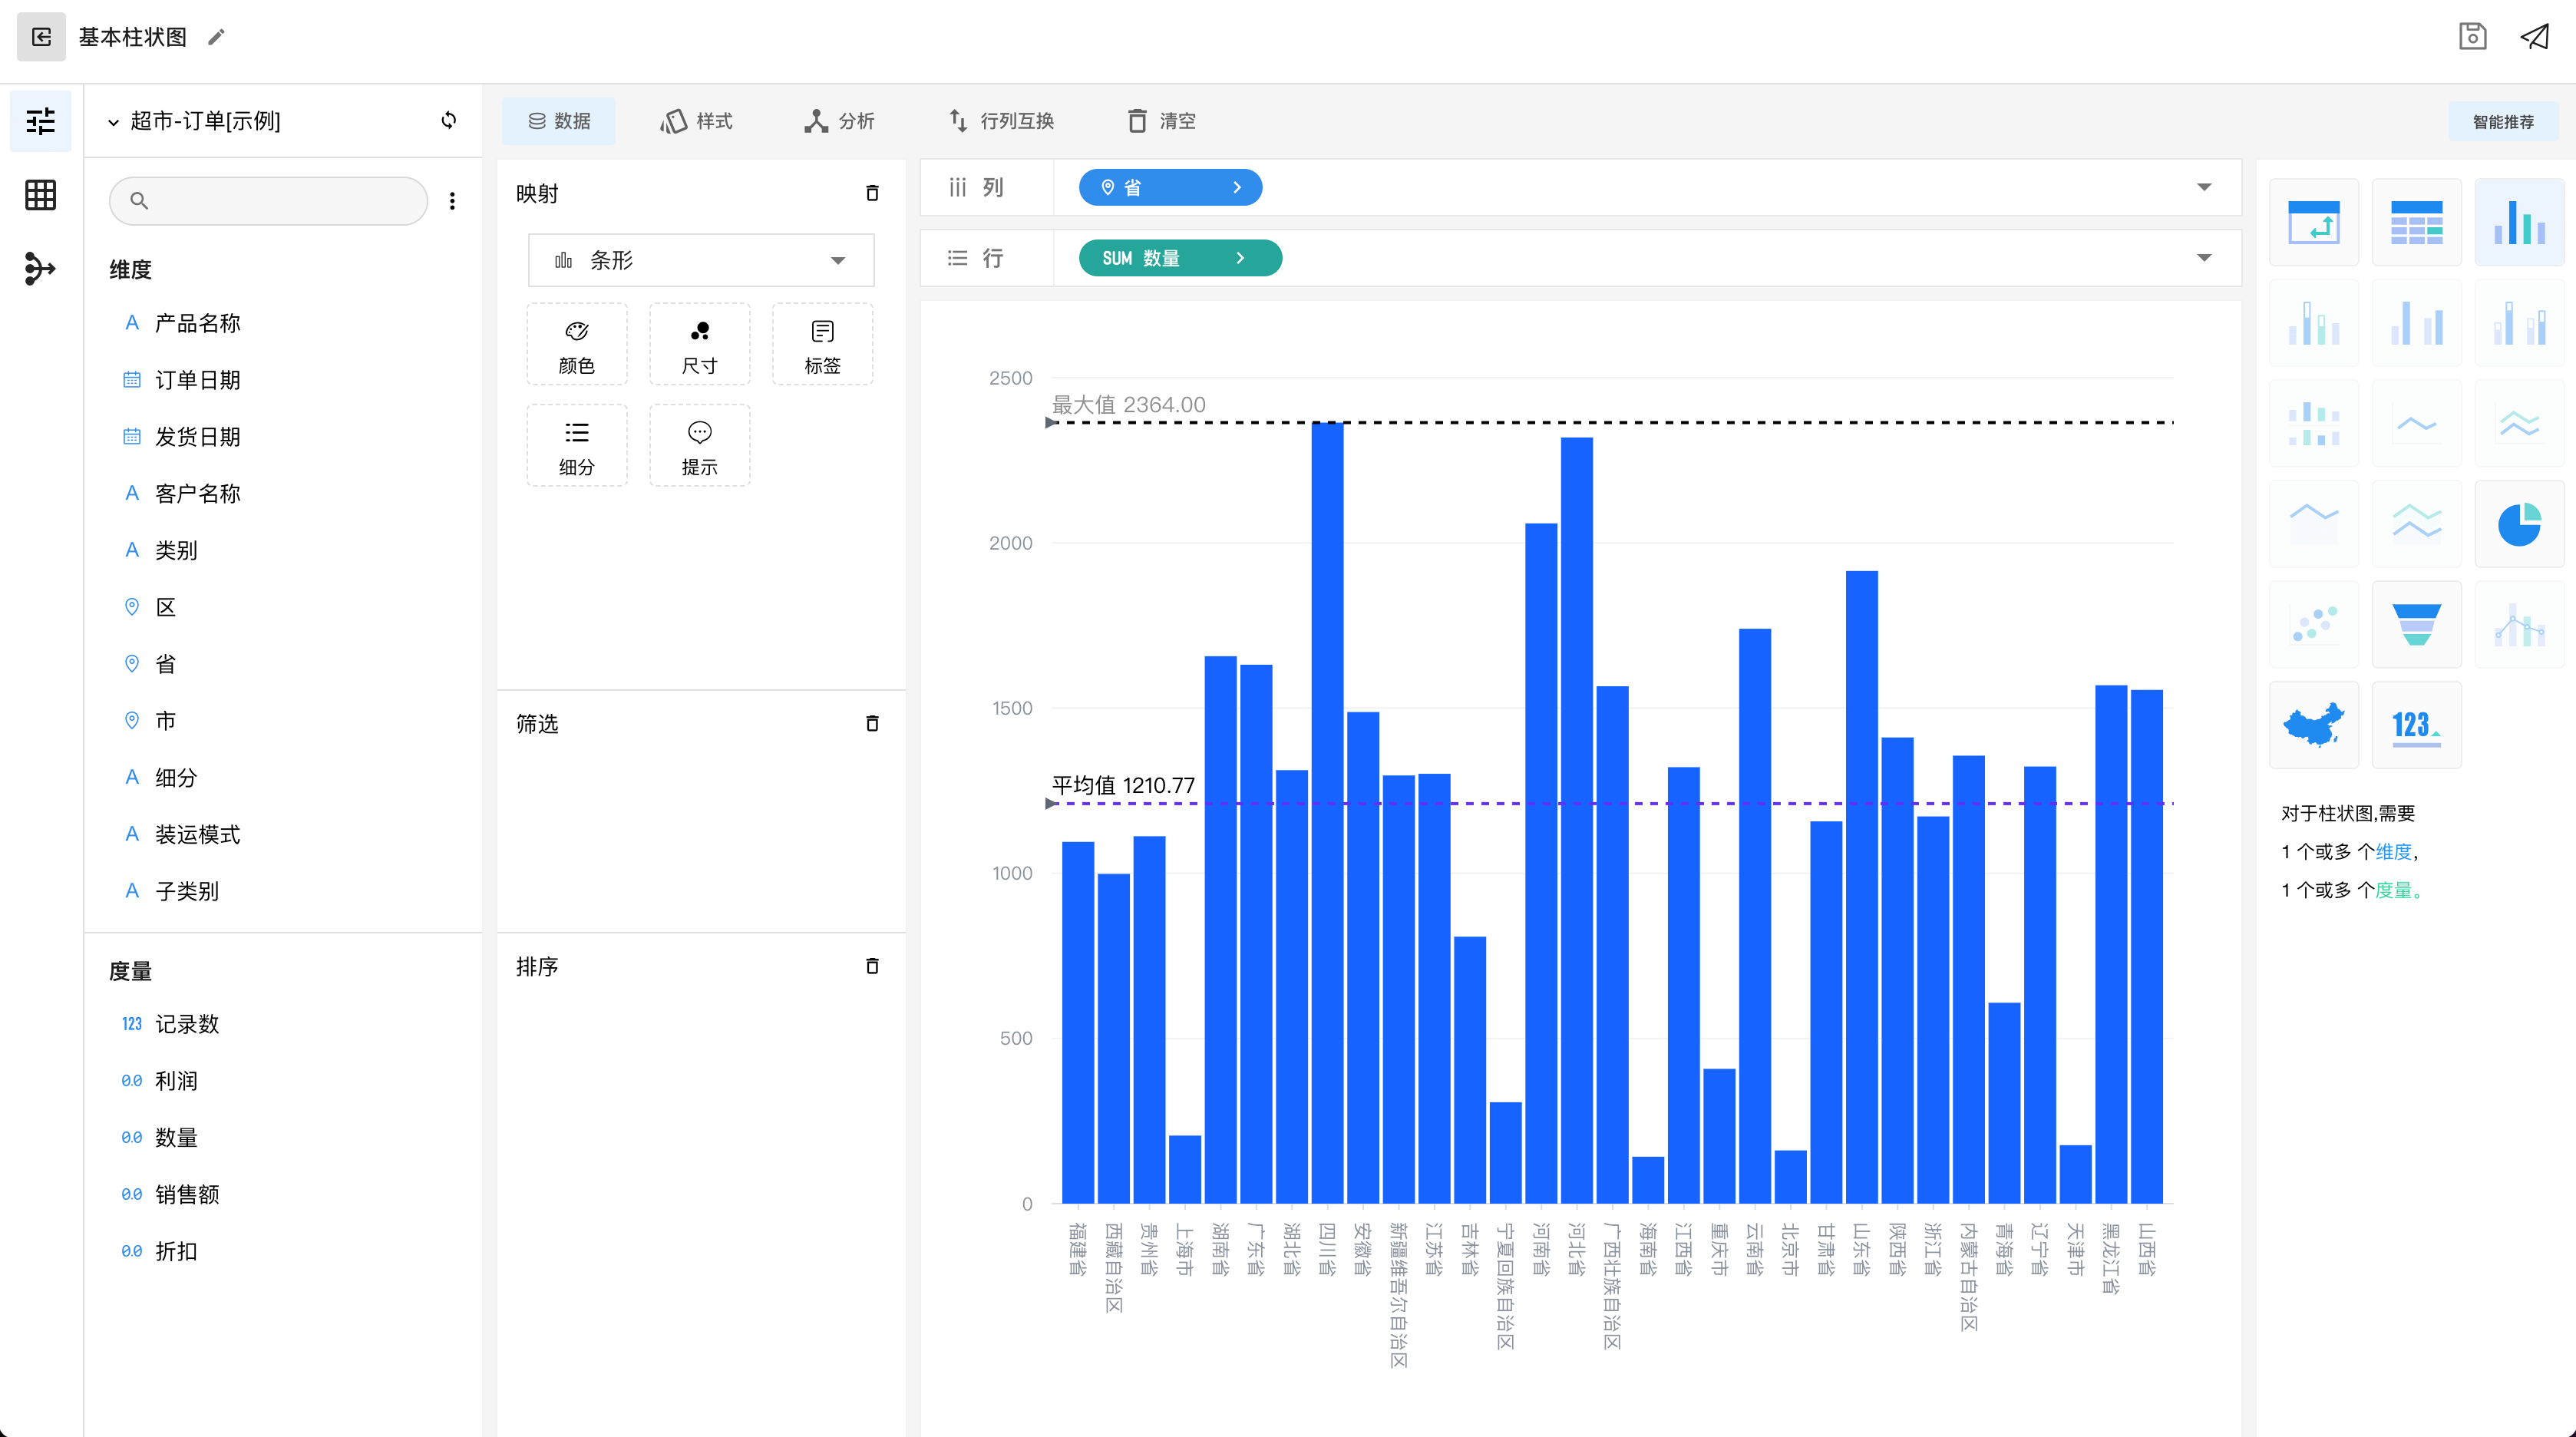Clear the 映射 section with trash icon
Image resolution: width=2576 pixels, height=1437 pixels.
872,193
